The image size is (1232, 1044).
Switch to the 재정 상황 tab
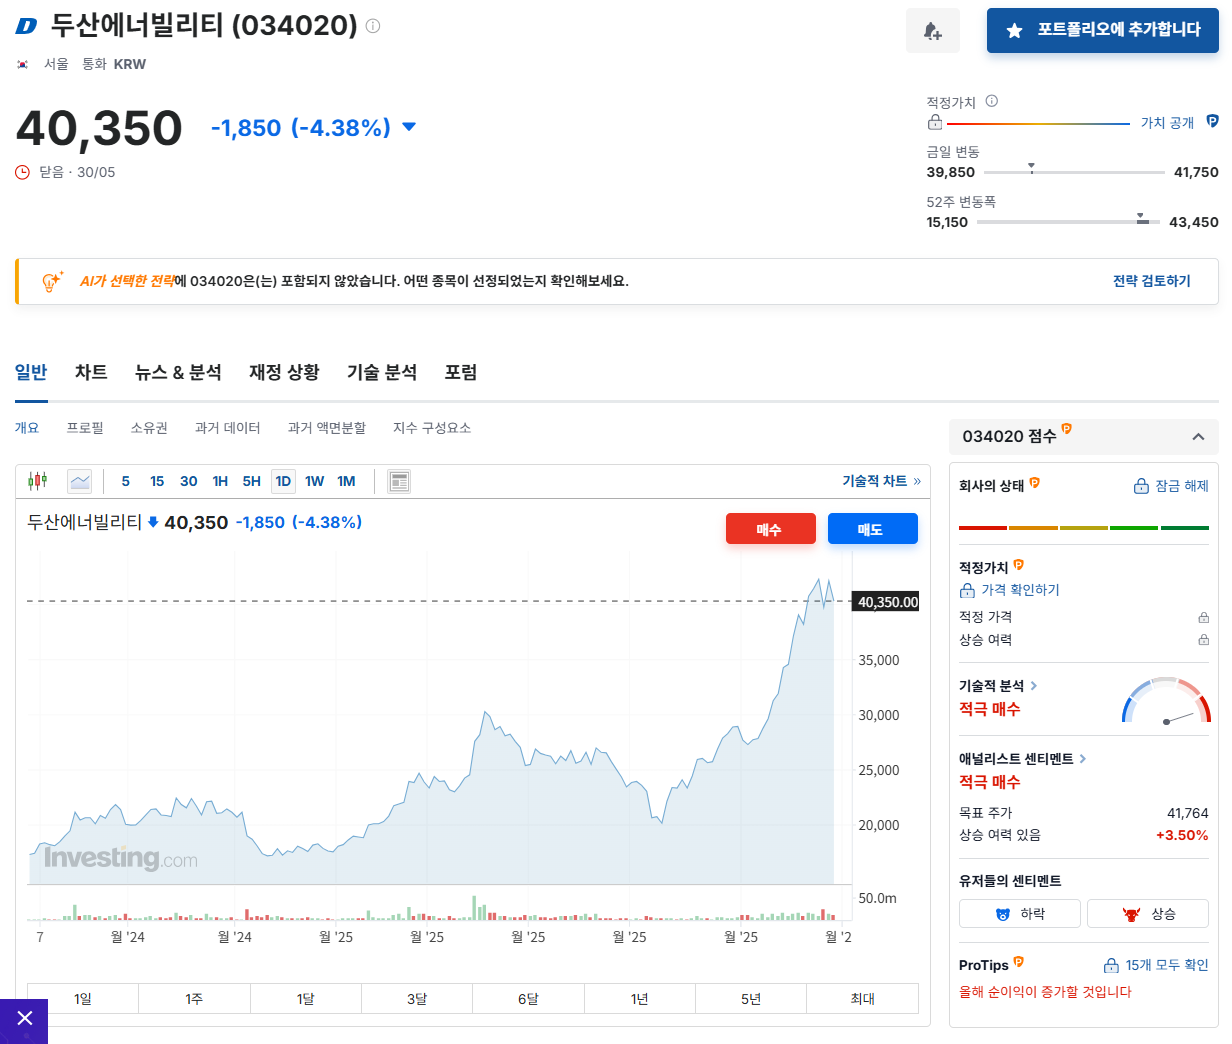click(x=283, y=372)
